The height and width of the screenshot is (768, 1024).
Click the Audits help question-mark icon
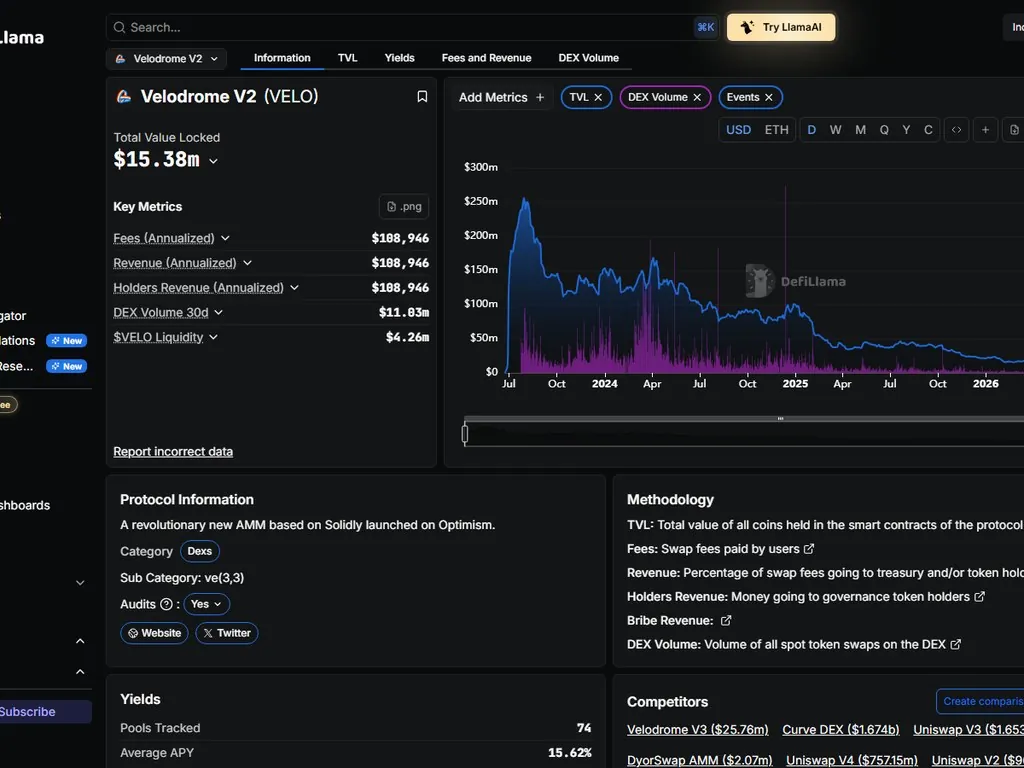point(167,604)
